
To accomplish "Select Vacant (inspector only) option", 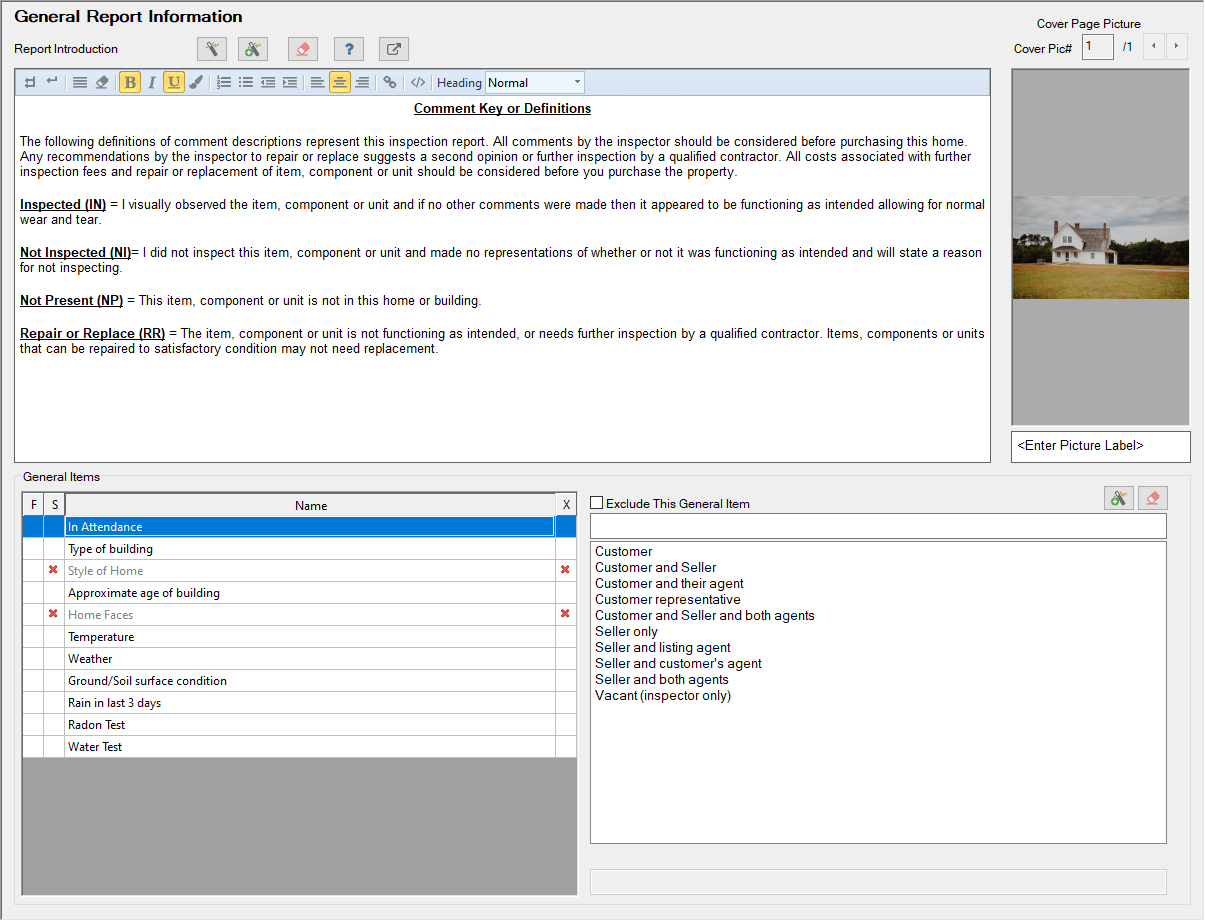I will (663, 695).
